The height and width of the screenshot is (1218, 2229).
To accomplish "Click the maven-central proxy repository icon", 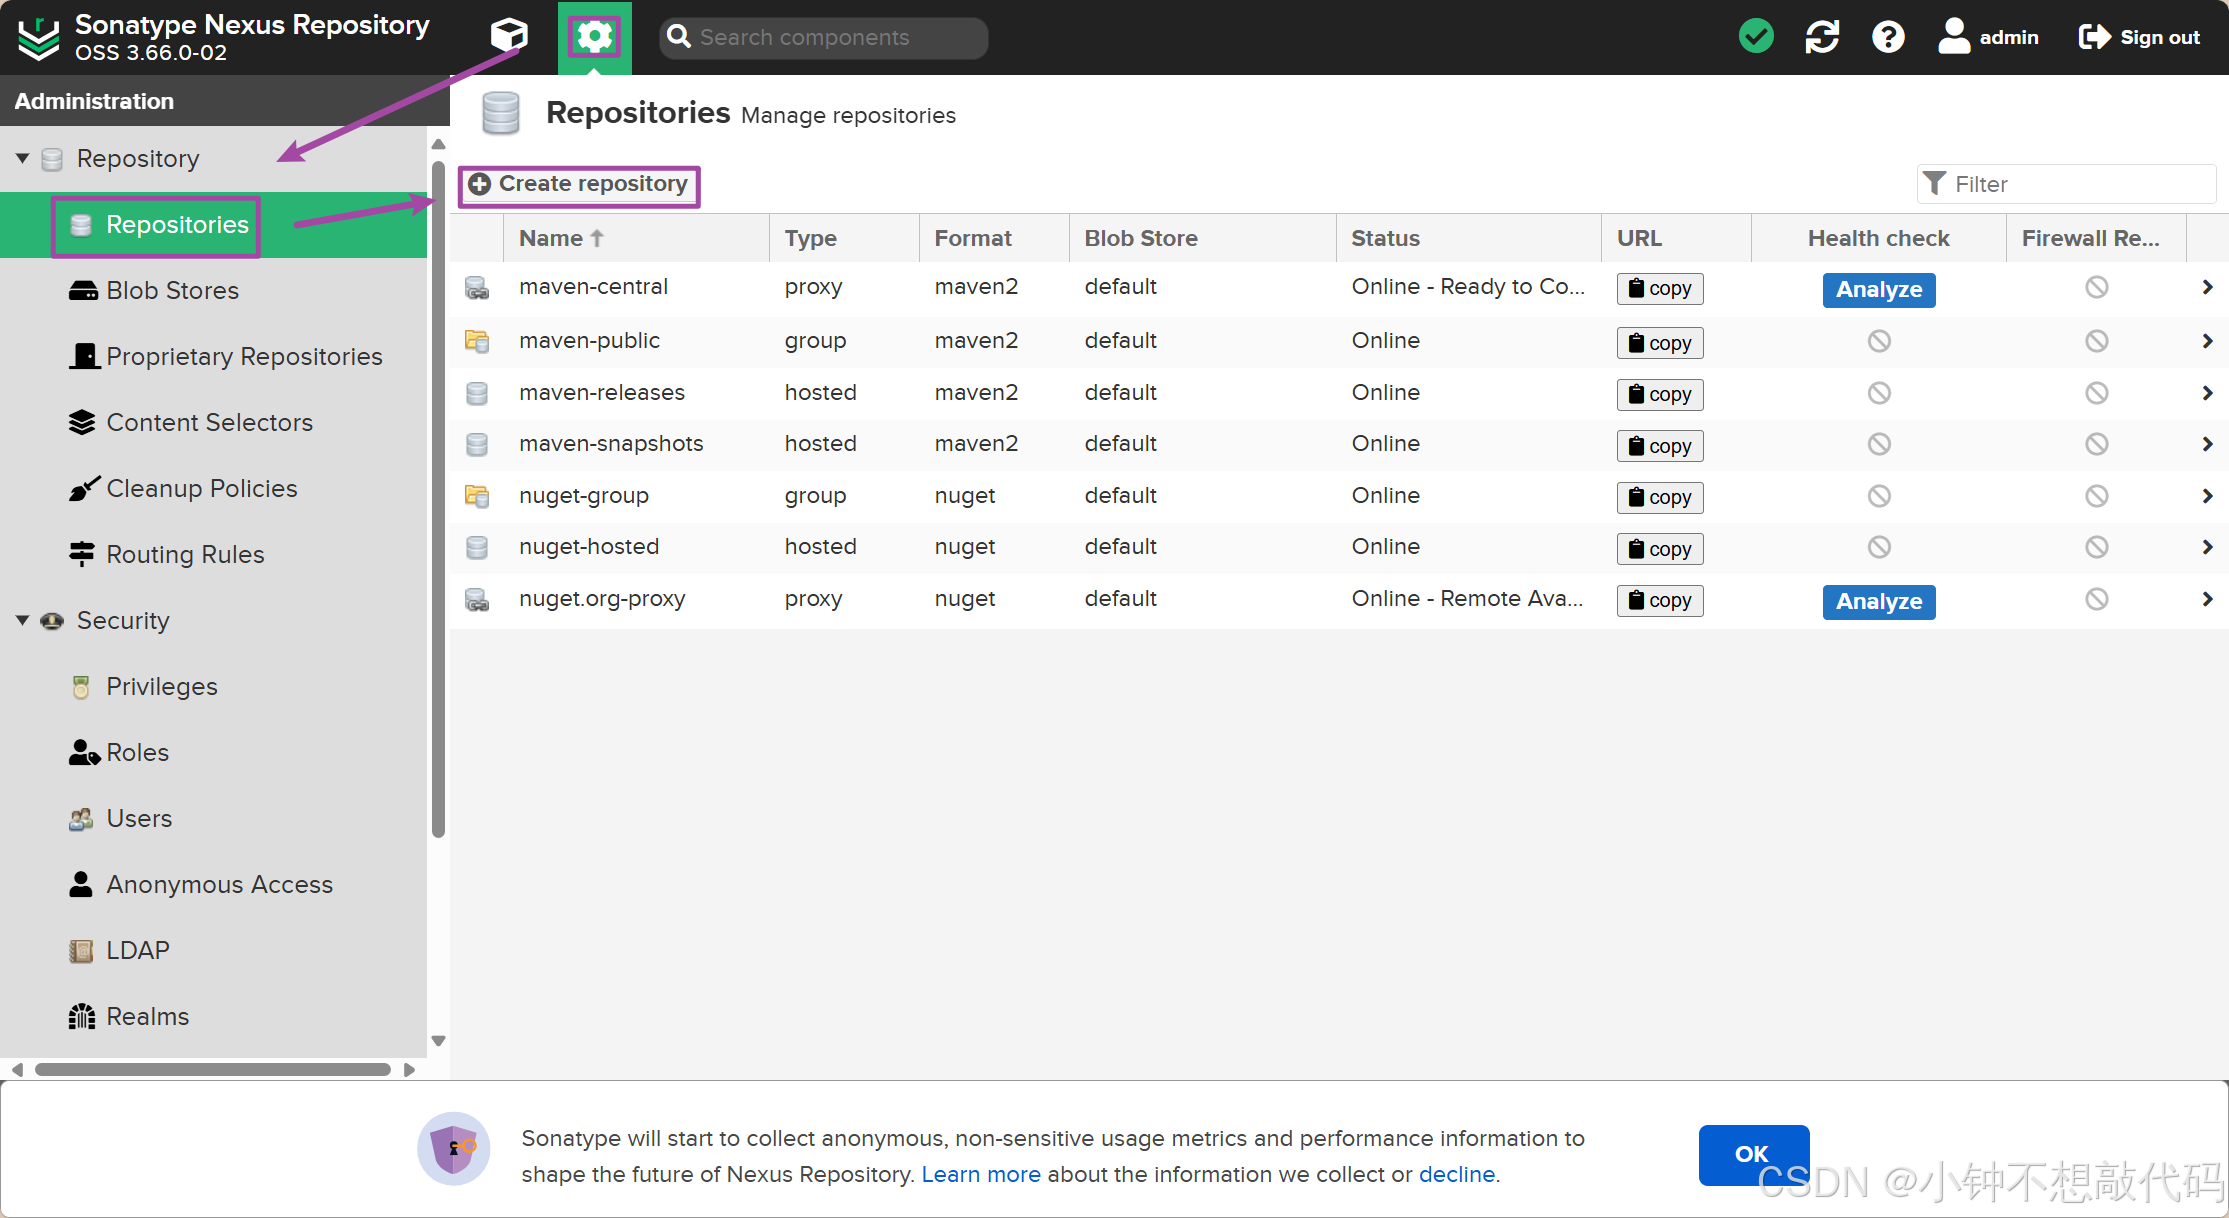I will click(477, 289).
